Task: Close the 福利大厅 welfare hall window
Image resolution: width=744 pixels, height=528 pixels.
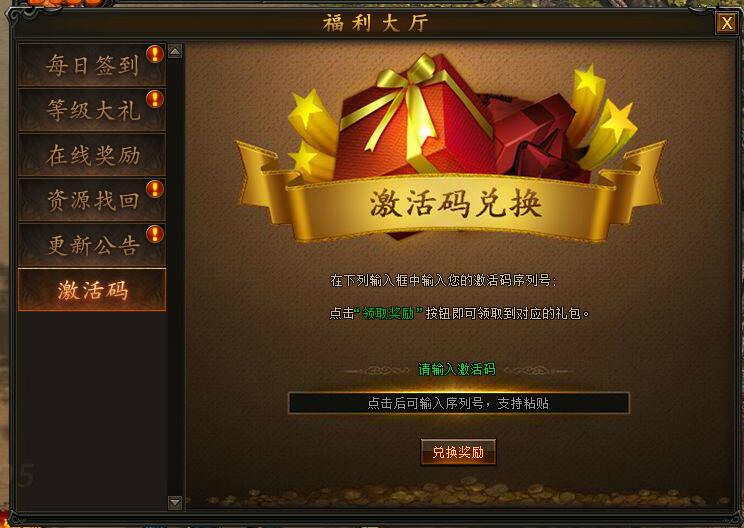Action: (x=726, y=23)
